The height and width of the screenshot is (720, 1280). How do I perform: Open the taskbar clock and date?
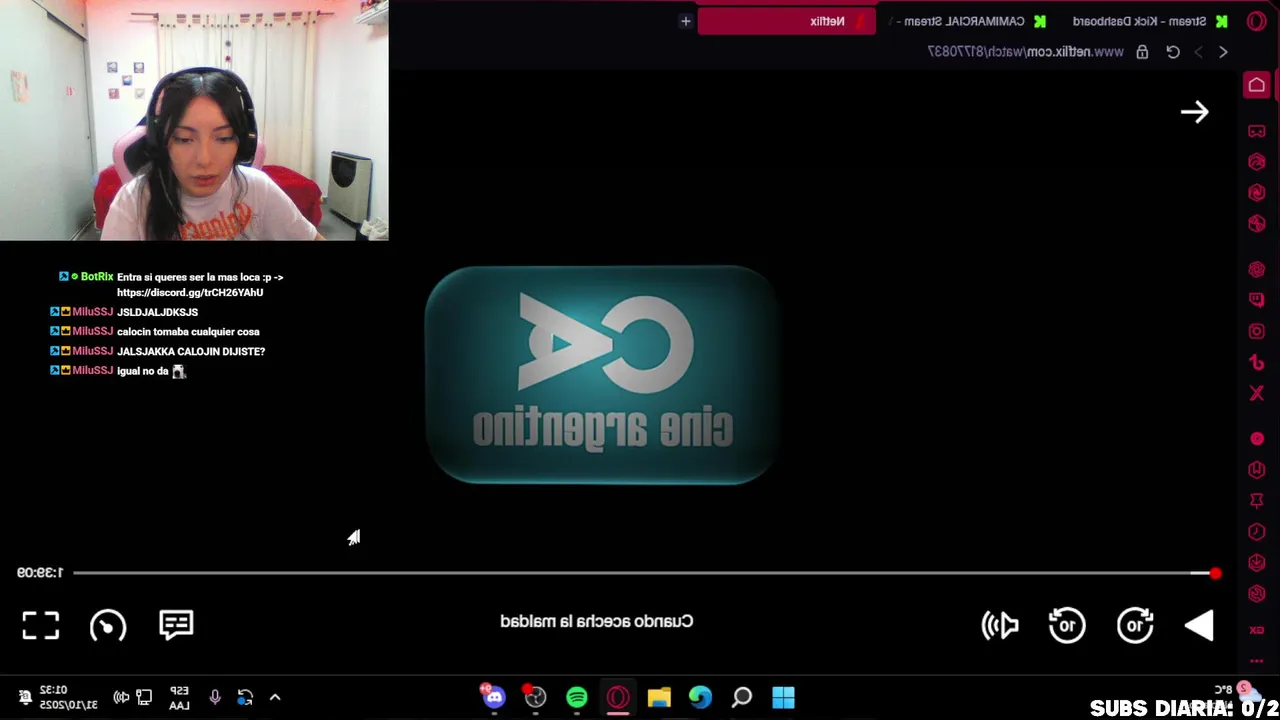(69, 697)
